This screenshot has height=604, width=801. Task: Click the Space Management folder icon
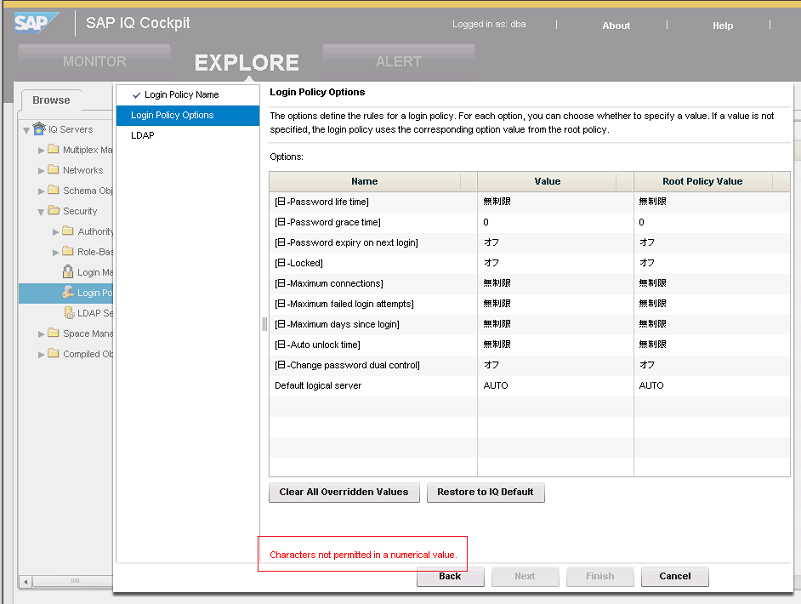(x=54, y=333)
